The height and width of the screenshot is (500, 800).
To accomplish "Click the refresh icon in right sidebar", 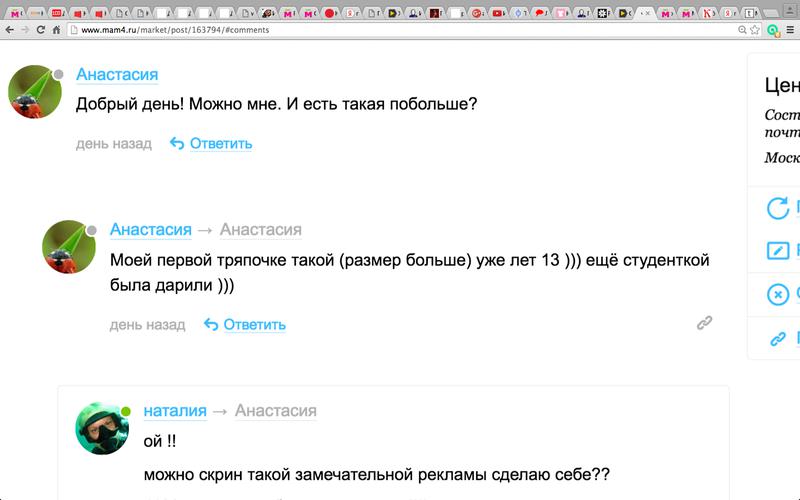I will (x=778, y=208).
